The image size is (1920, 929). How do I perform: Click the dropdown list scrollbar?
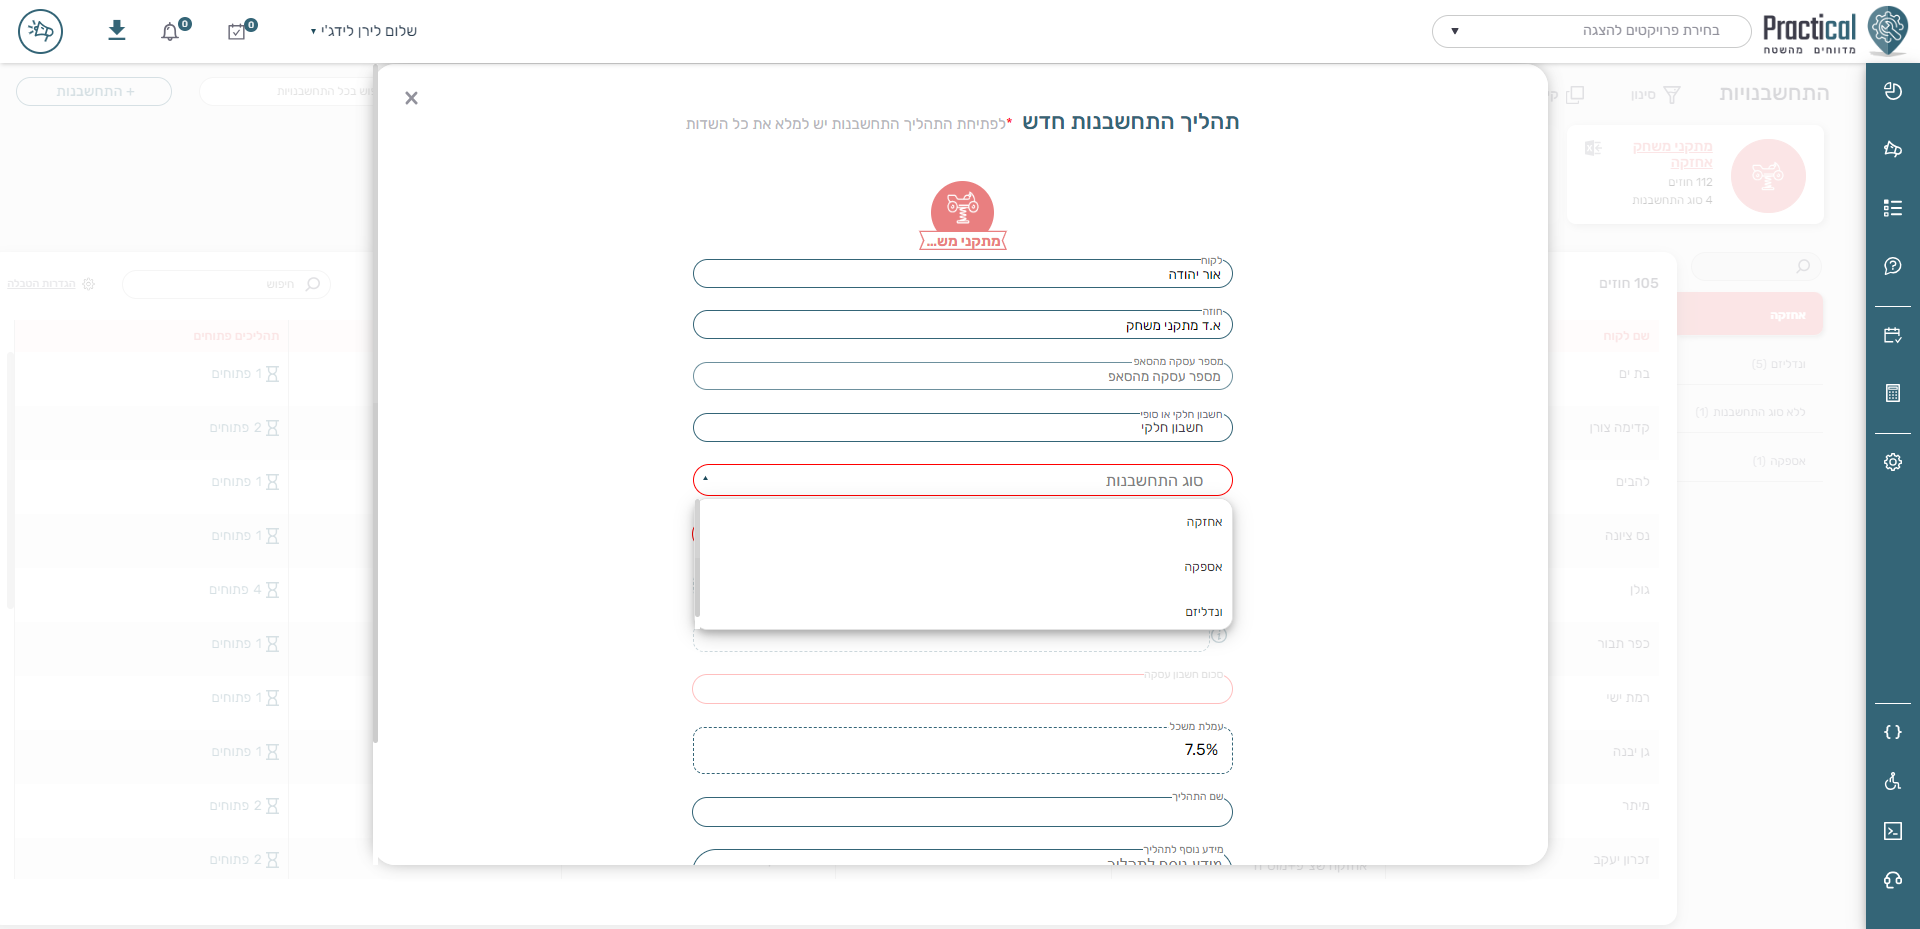697,558
